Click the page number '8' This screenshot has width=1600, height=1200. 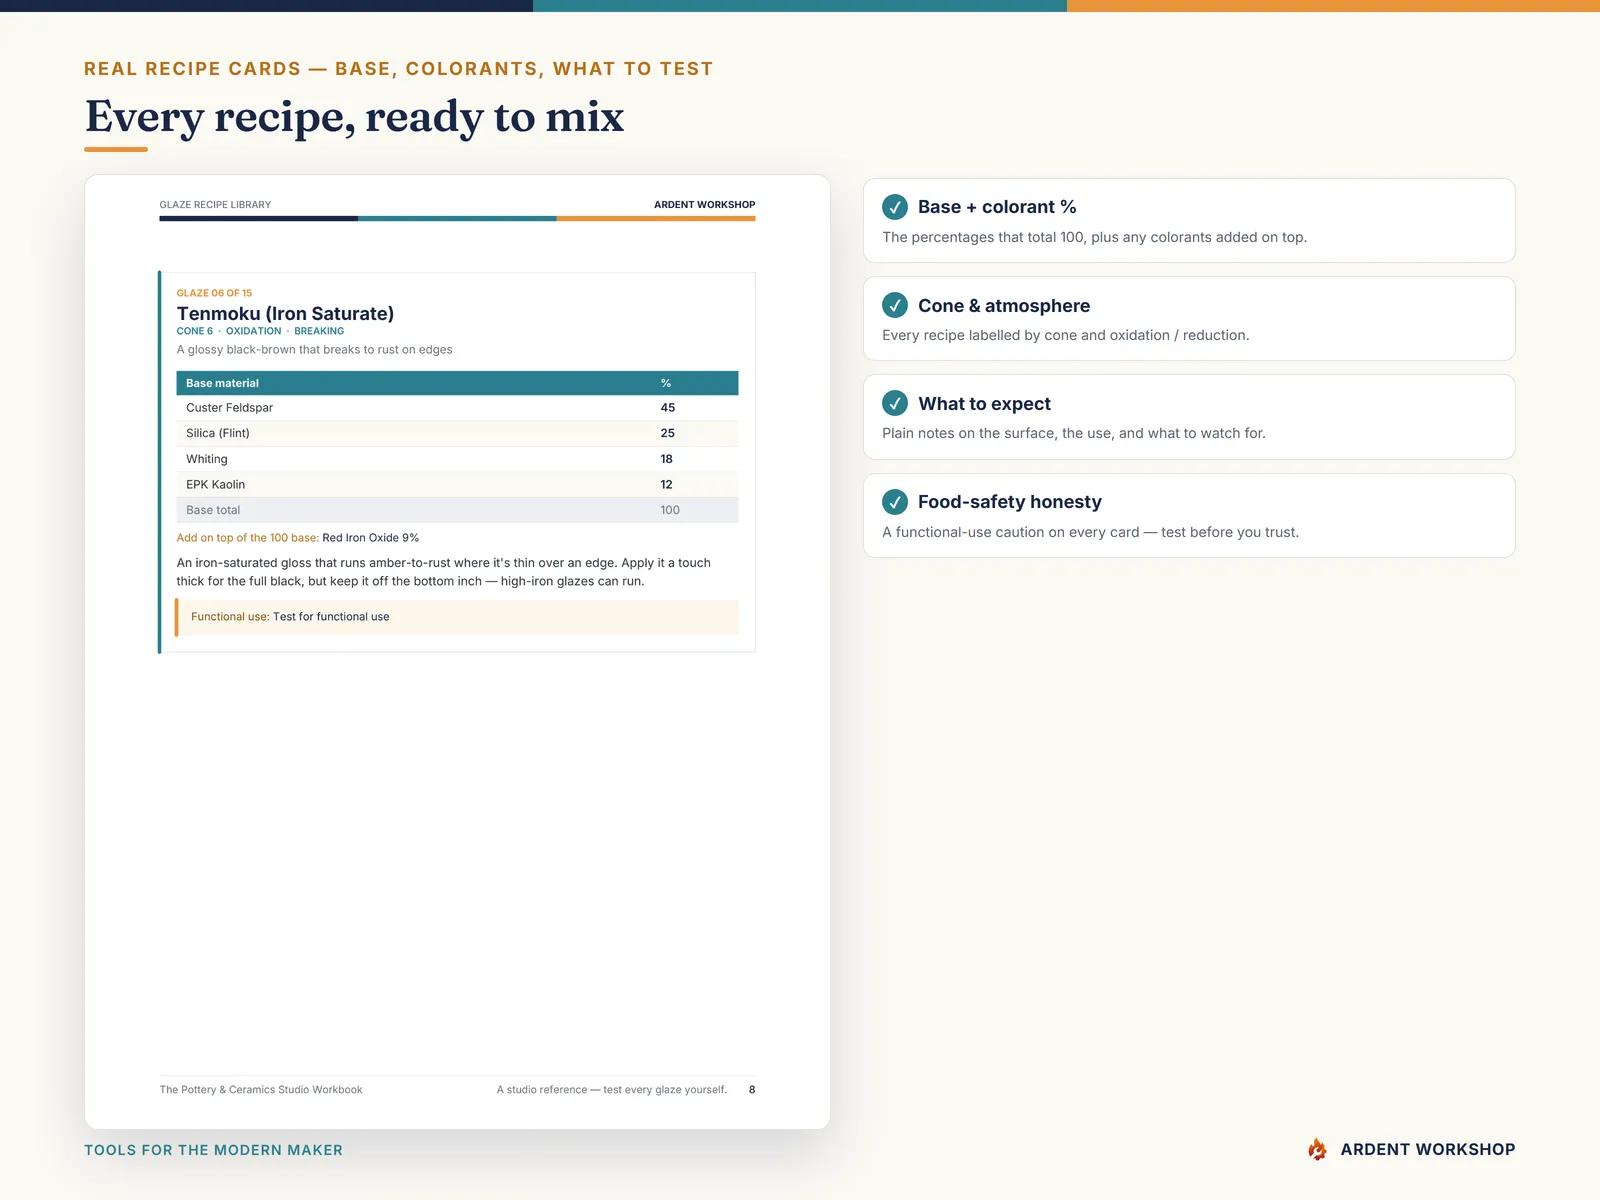coord(752,1090)
